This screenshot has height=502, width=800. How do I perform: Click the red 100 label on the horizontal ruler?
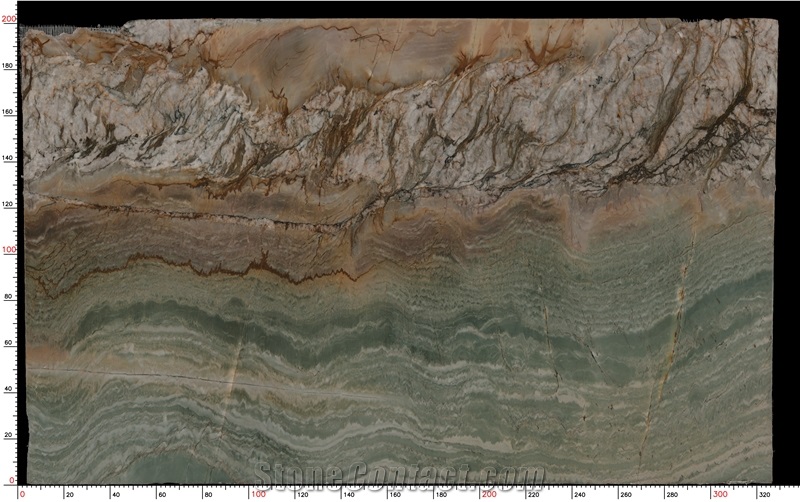tap(258, 494)
